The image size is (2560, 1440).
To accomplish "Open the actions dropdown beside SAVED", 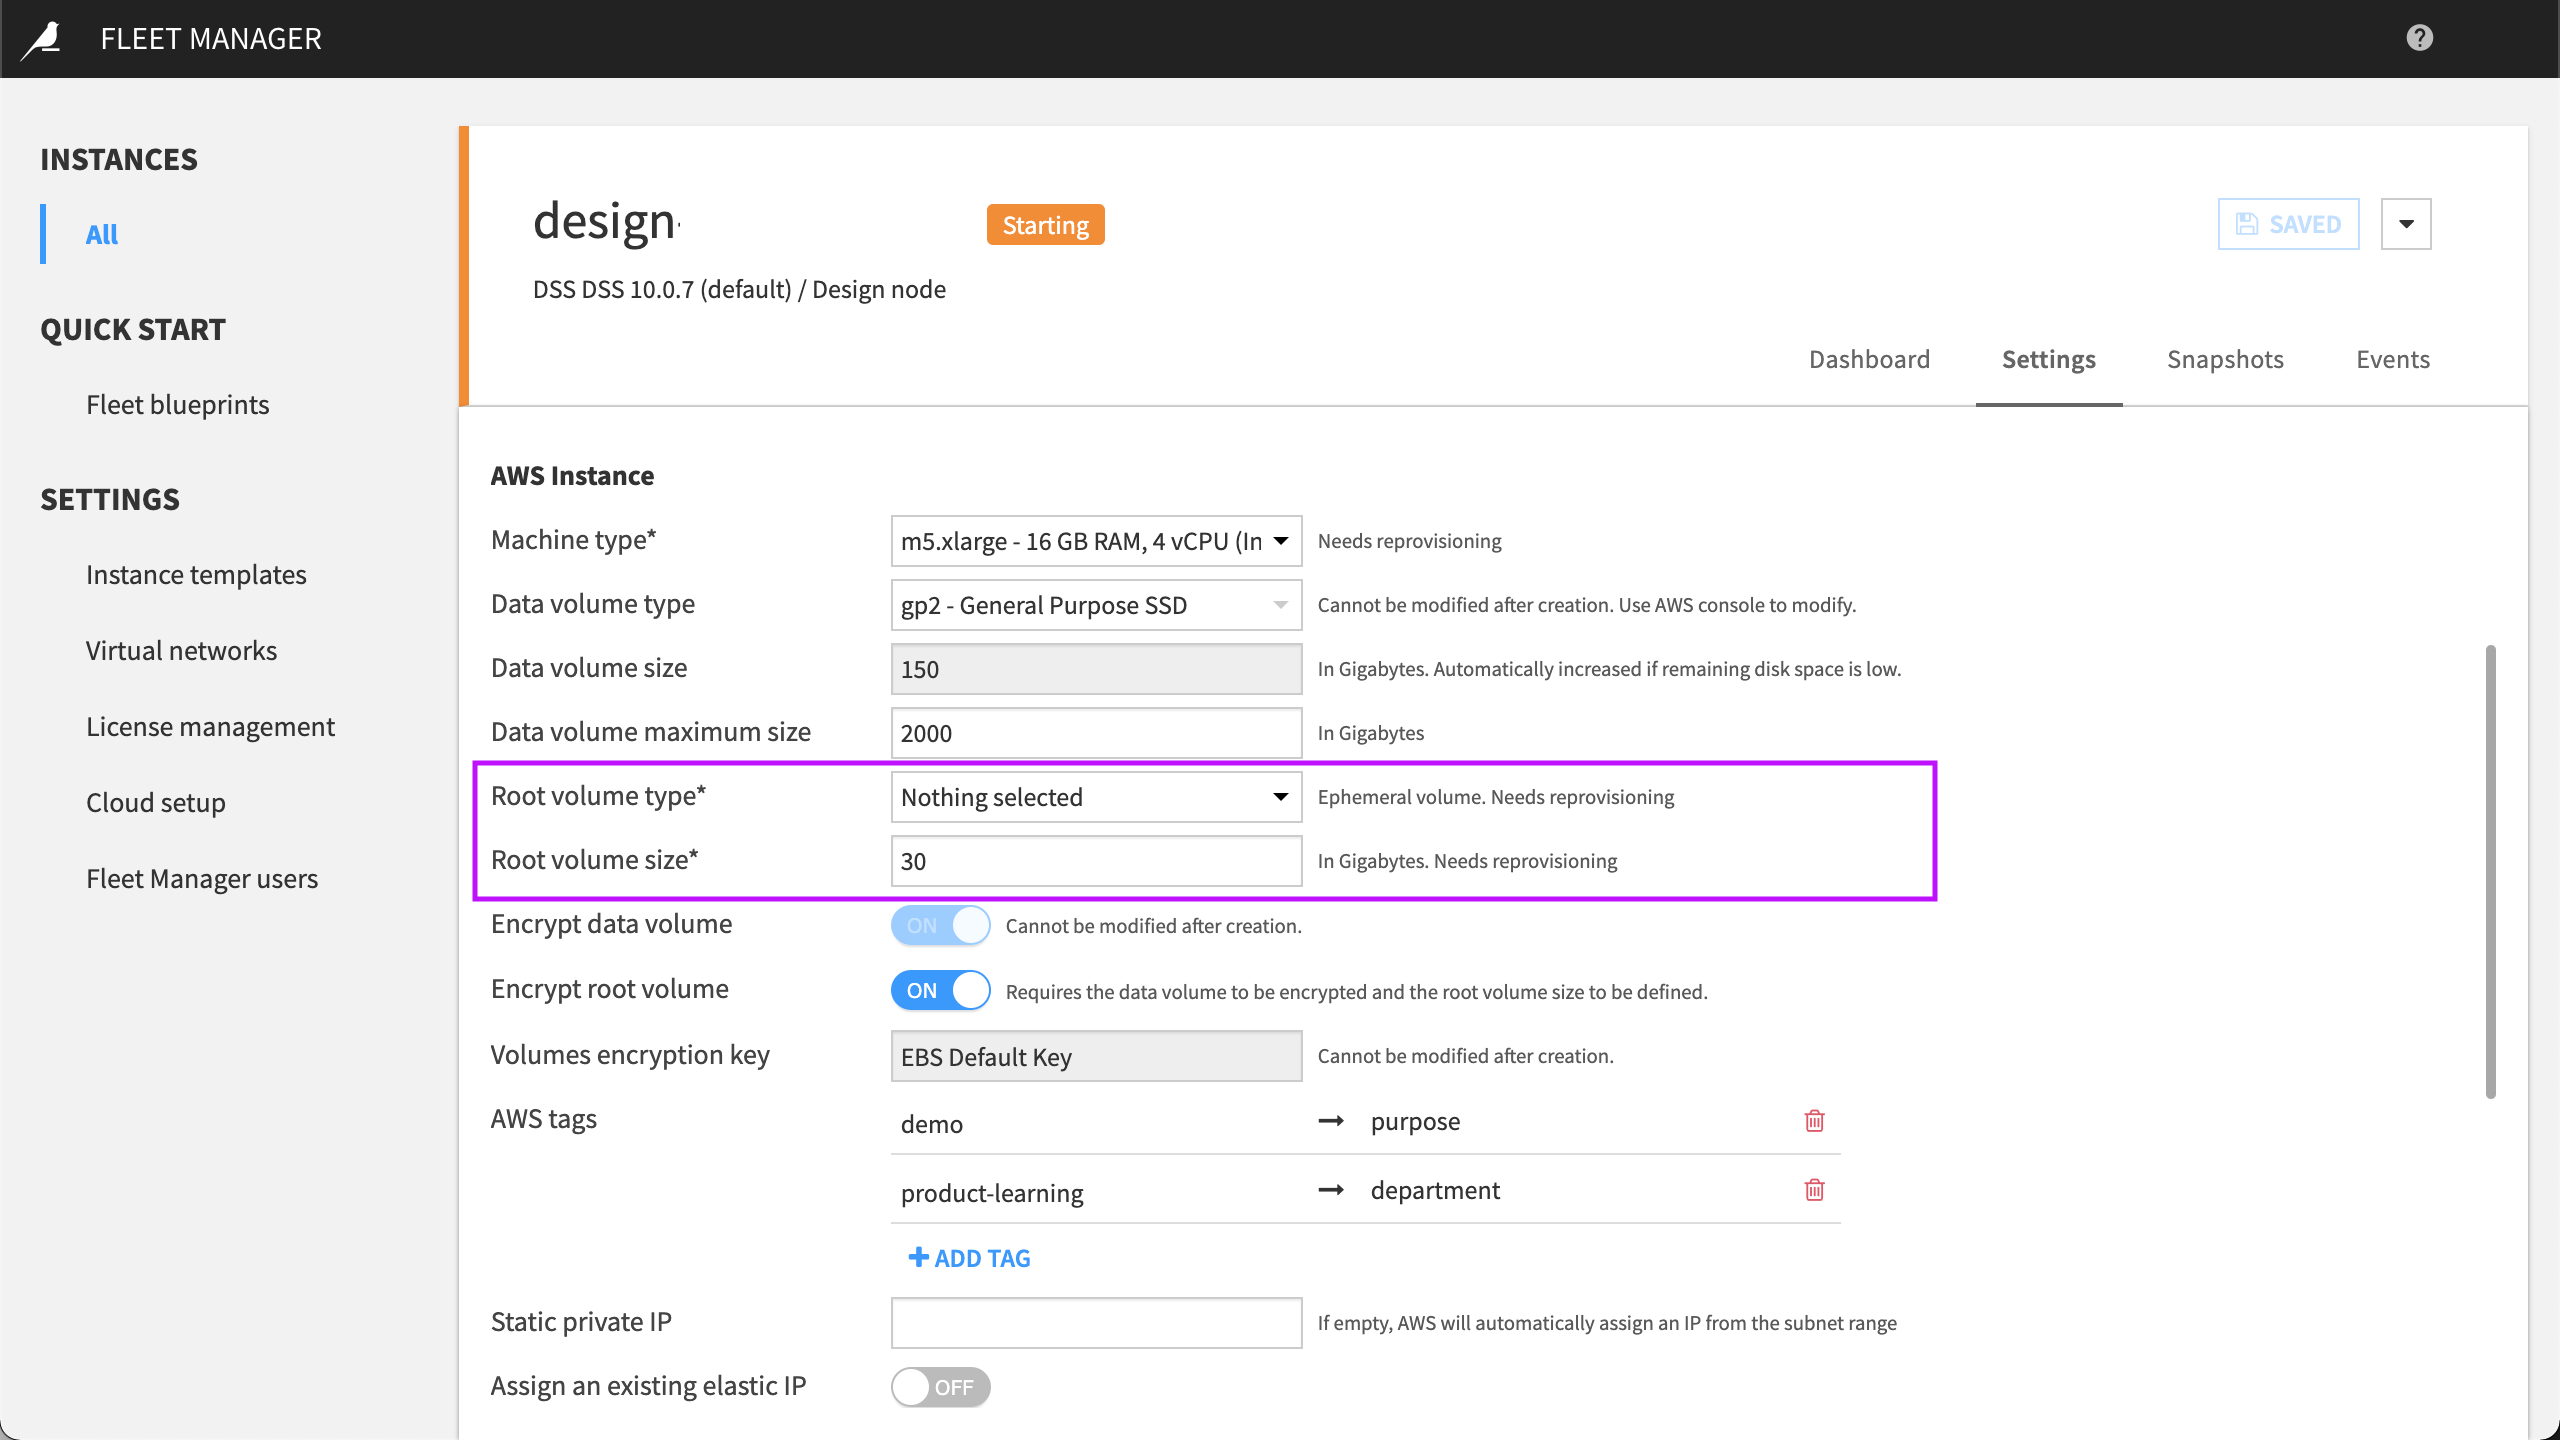I will [x=2406, y=224].
